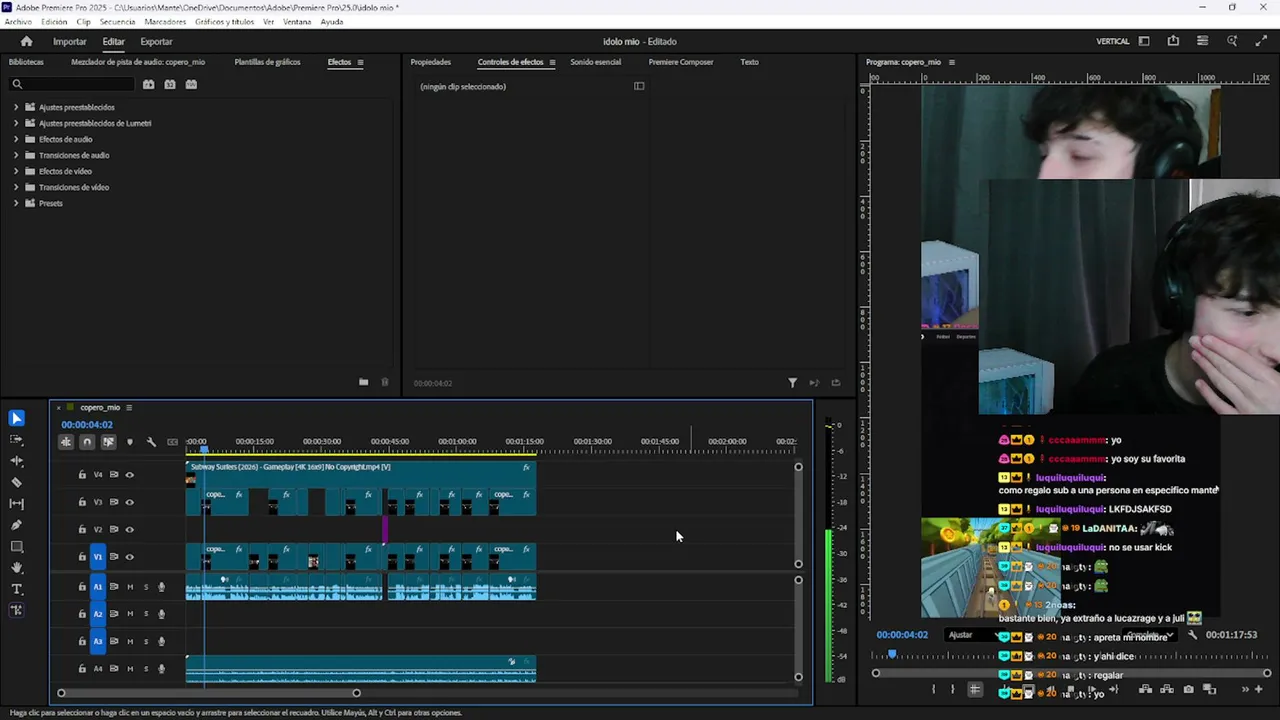1280x720 pixels.
Task: Select the Selection arrow tool
Action: (17, 418)
